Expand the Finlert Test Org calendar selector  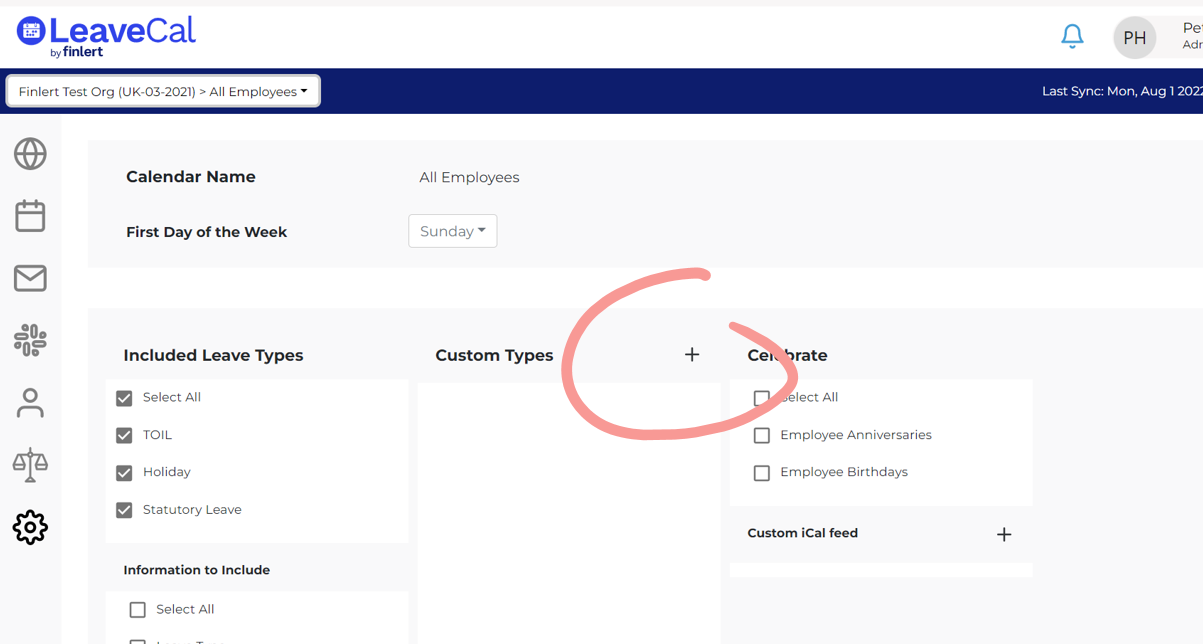pyautogui.click(x=163, y=91)
